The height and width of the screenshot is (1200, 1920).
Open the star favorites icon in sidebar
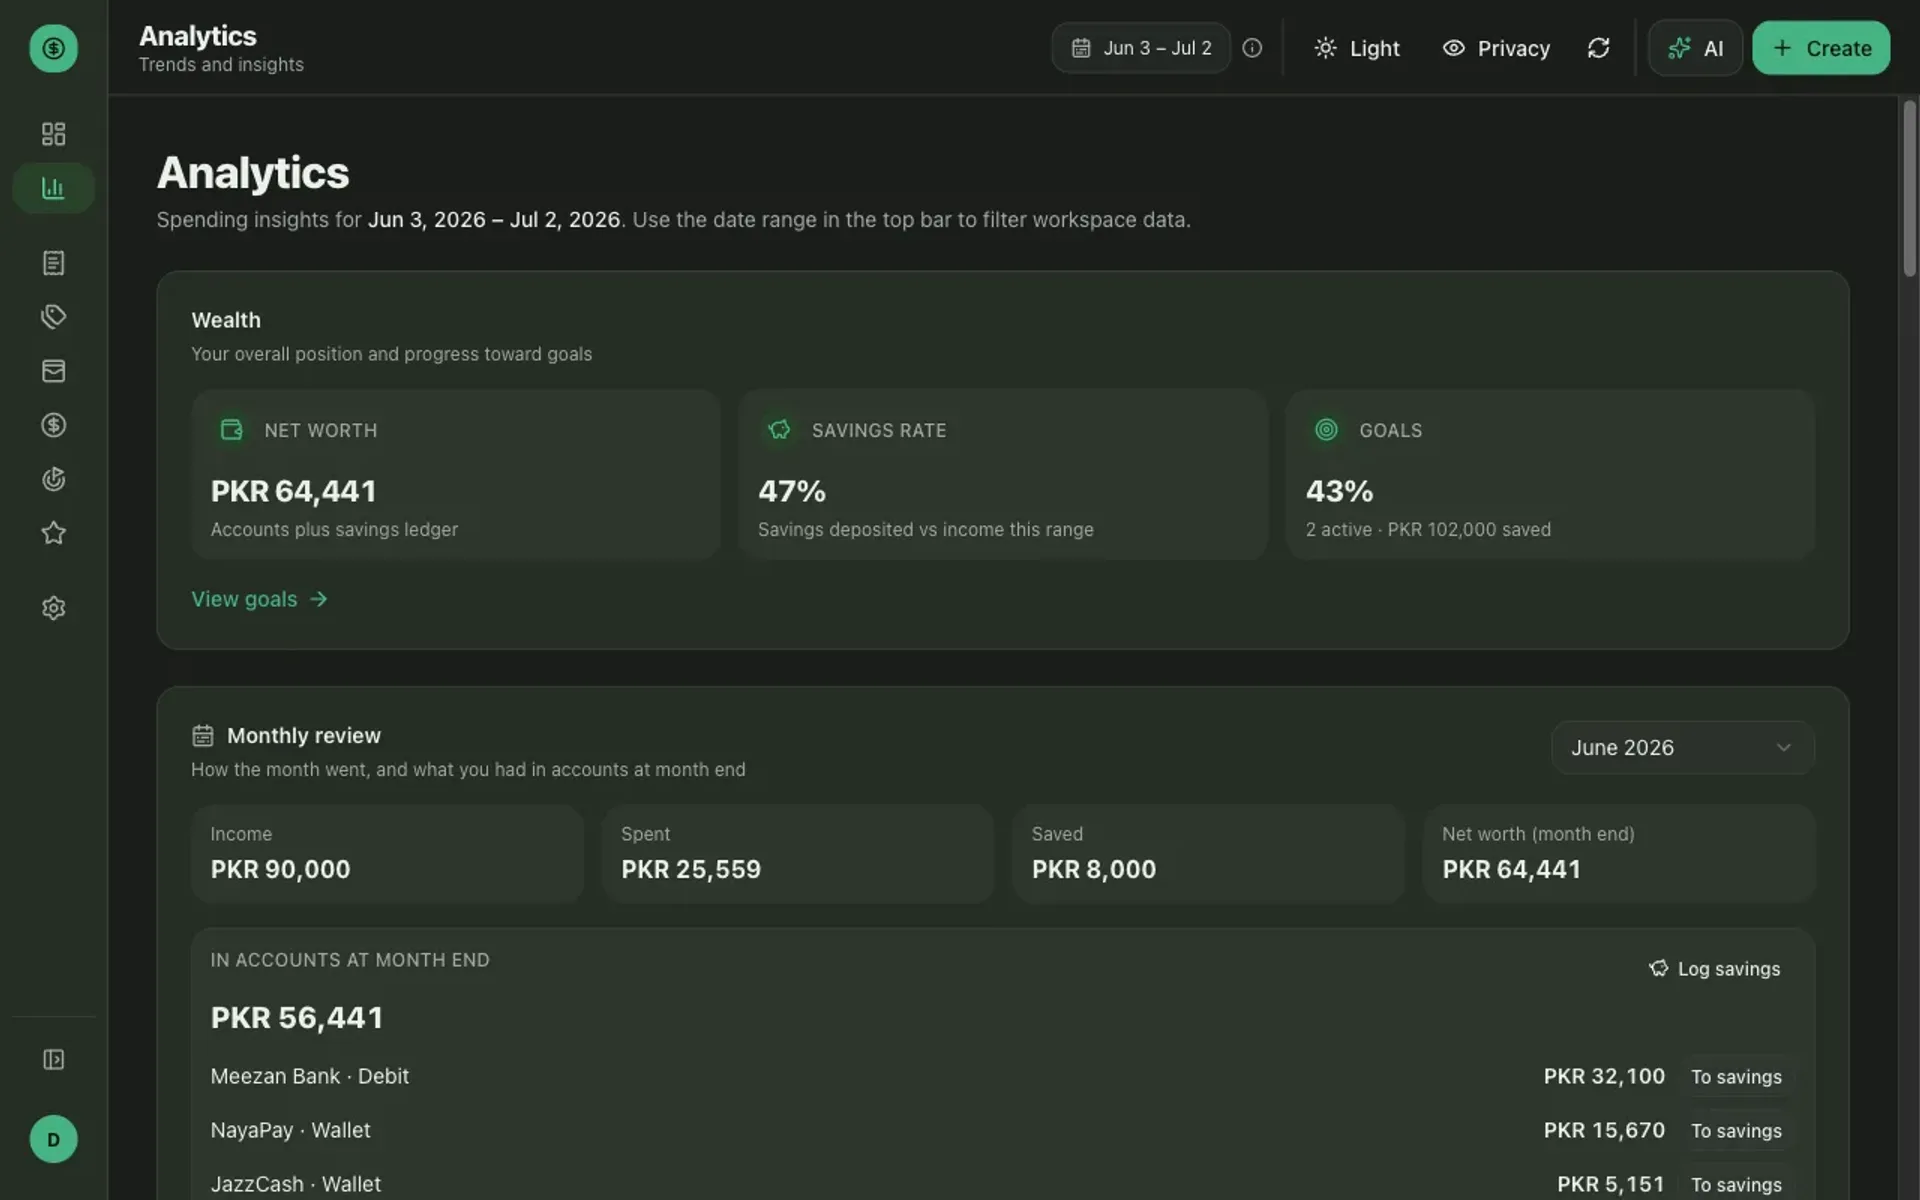[x=53, y=533]
